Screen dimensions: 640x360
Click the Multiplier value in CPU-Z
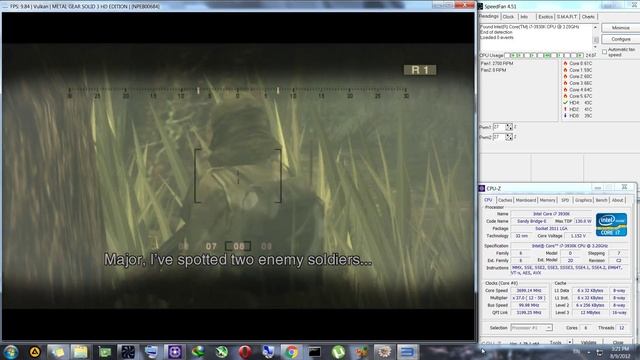[529, 298]
